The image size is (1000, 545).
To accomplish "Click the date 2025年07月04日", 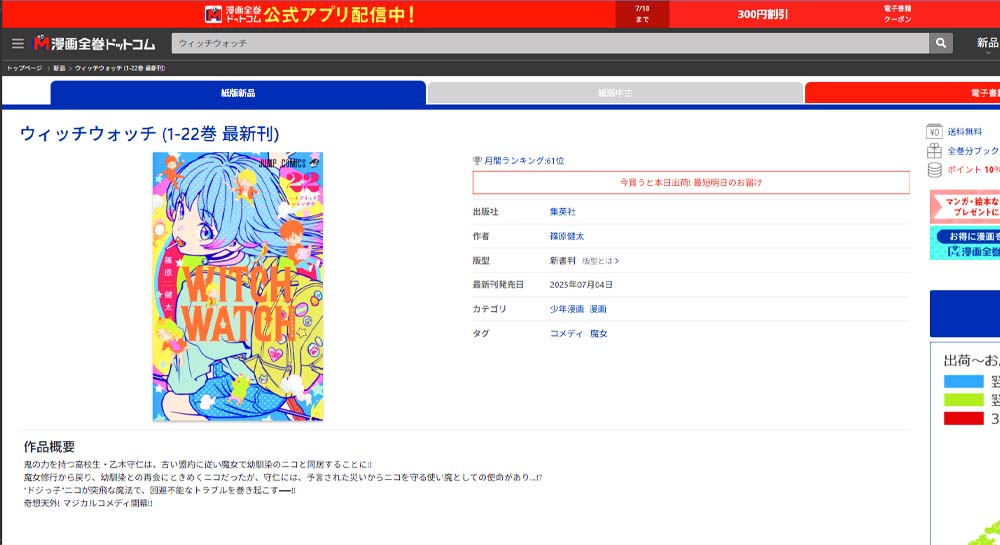I will (x=581, y=285).
